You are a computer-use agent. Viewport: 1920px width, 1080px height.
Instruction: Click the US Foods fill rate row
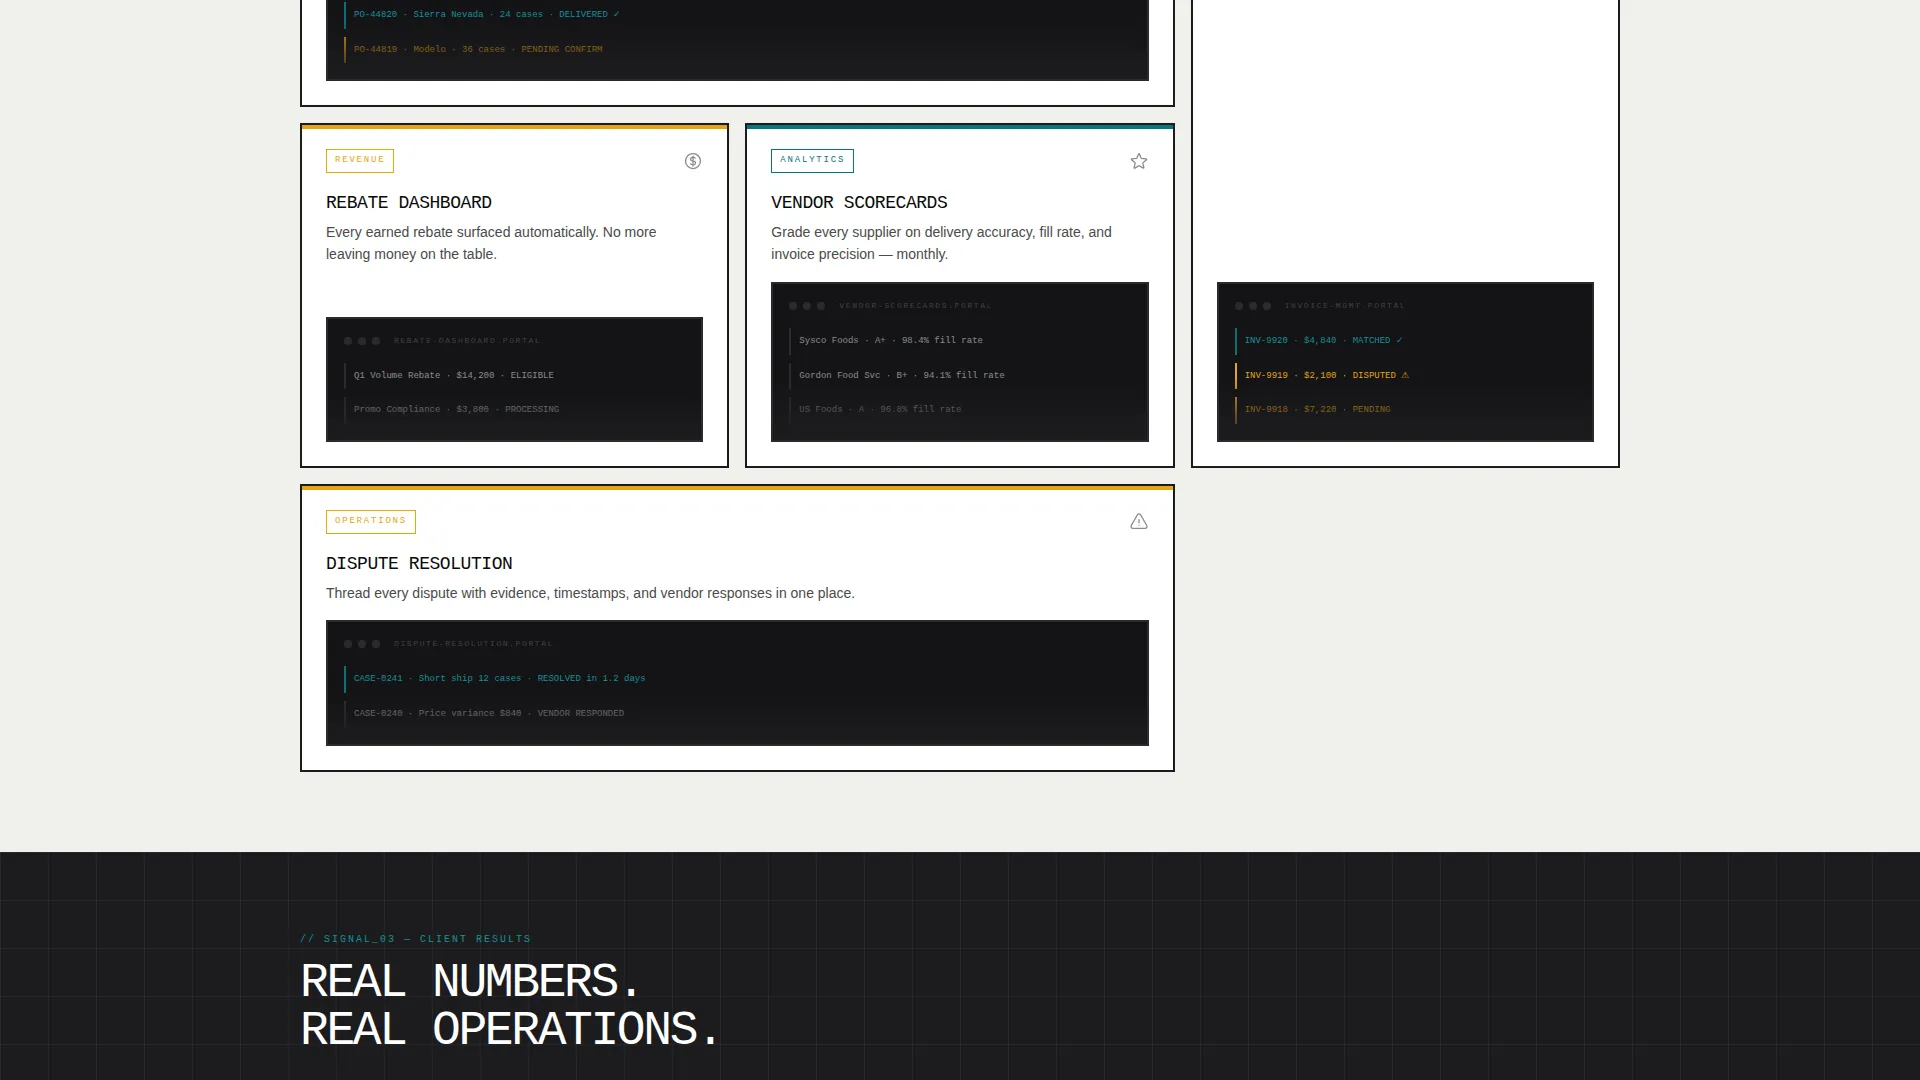click(x=959, y=409)
